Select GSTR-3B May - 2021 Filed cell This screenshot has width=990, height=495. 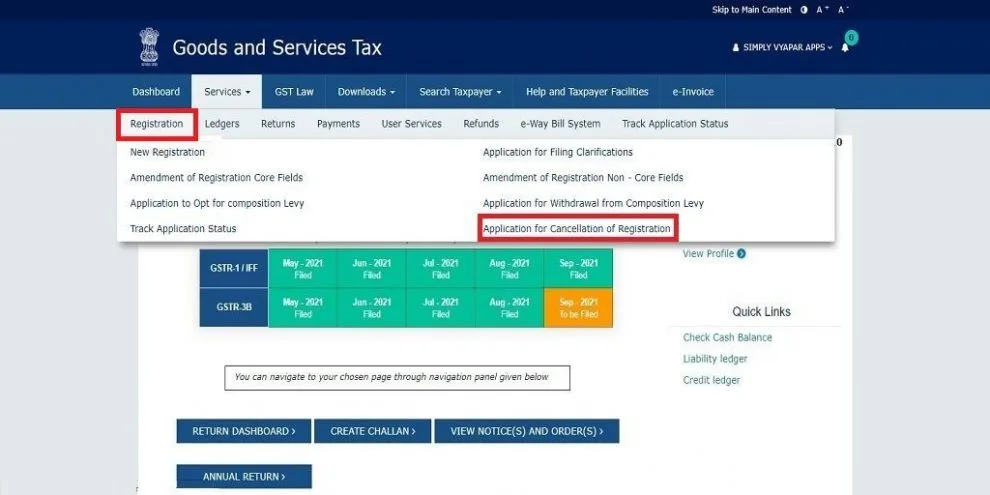[303, 307]
